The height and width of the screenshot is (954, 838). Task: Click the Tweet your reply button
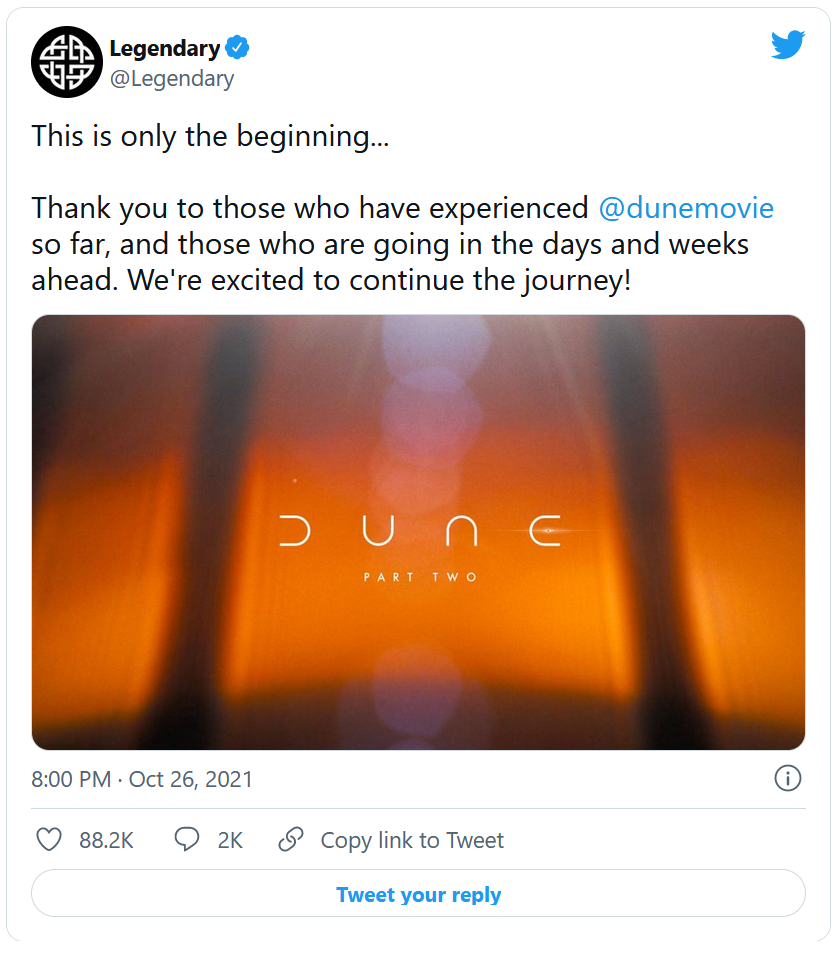[418, 893]
